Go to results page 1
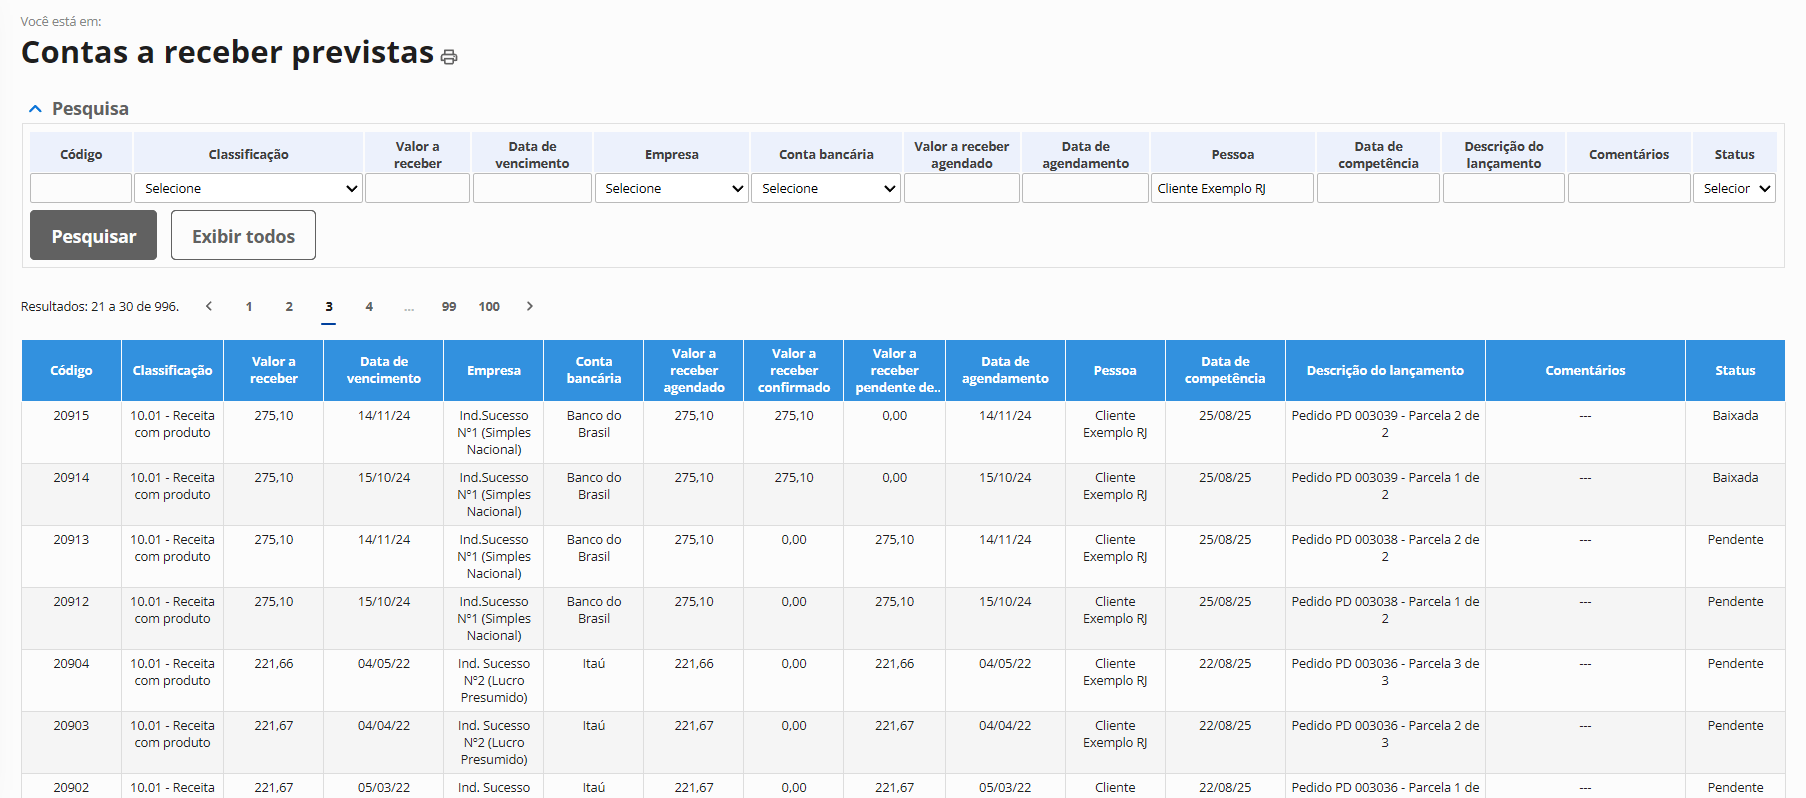The height and width of the screenshot is (798, 1806). click(249, 307)
